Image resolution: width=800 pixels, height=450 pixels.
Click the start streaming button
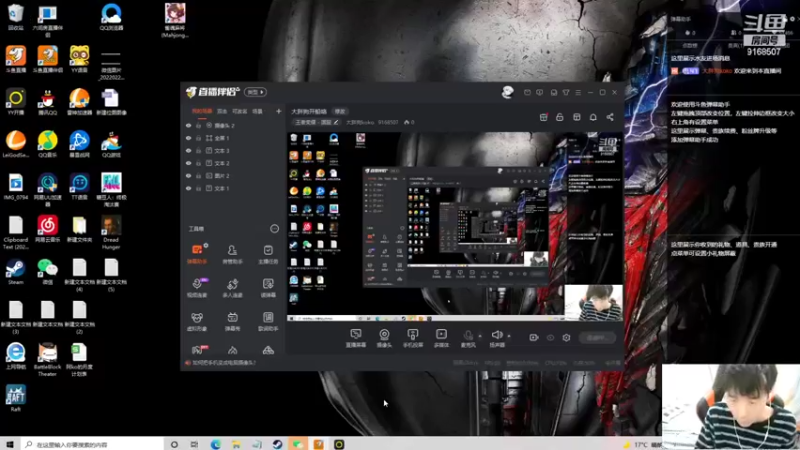coord(597,338)
